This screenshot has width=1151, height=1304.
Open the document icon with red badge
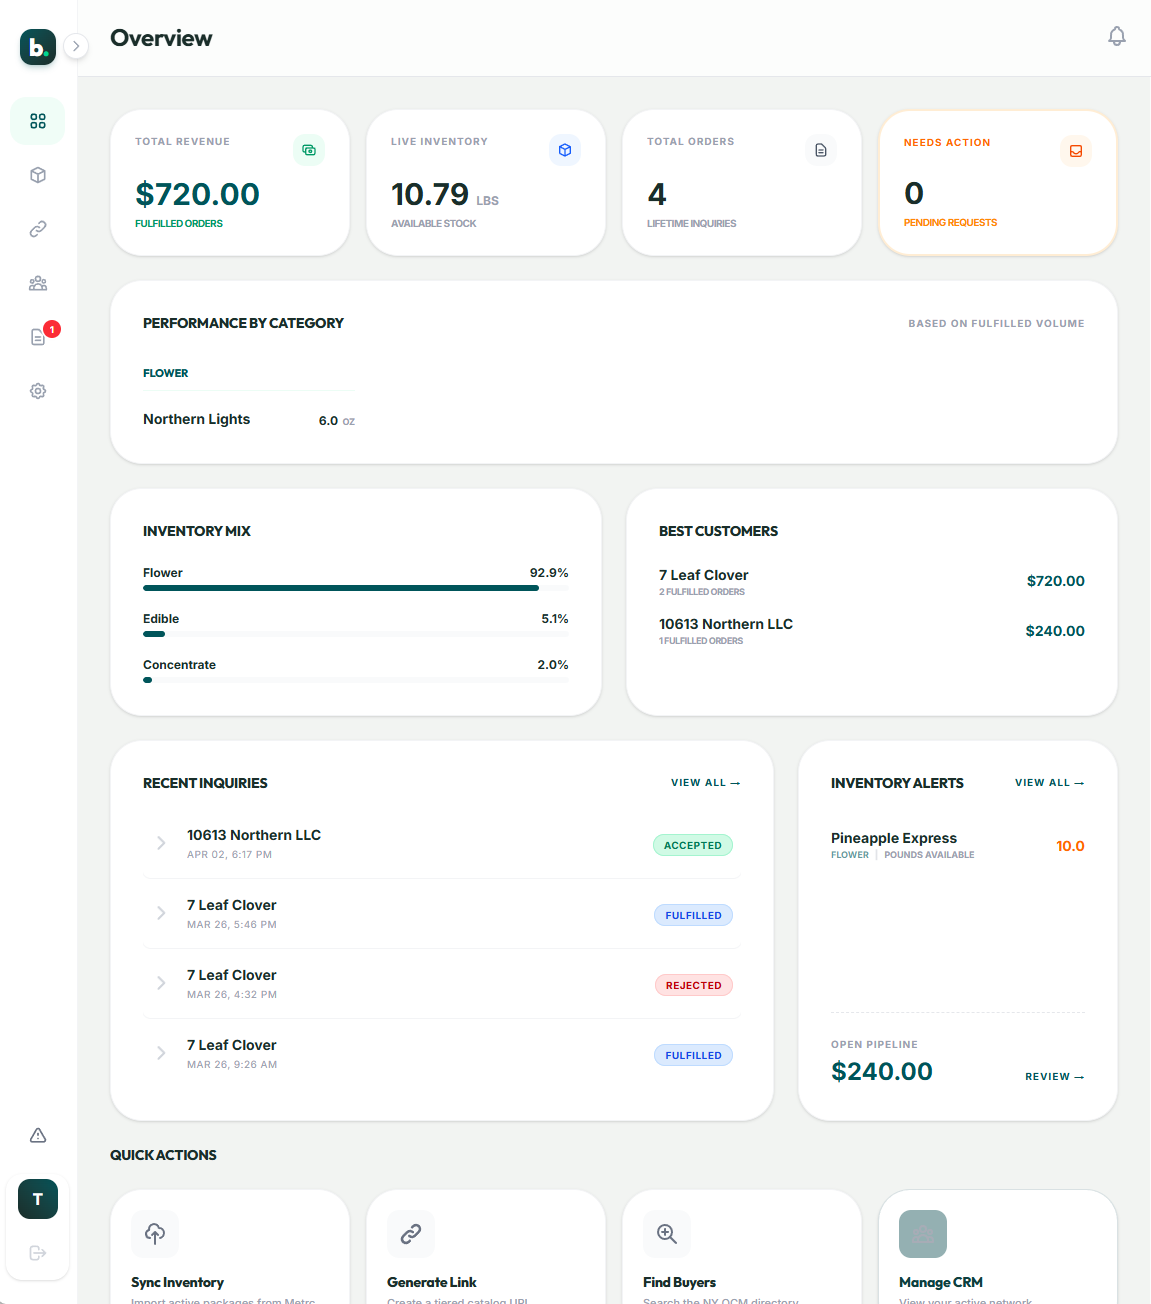coord(38,337)
